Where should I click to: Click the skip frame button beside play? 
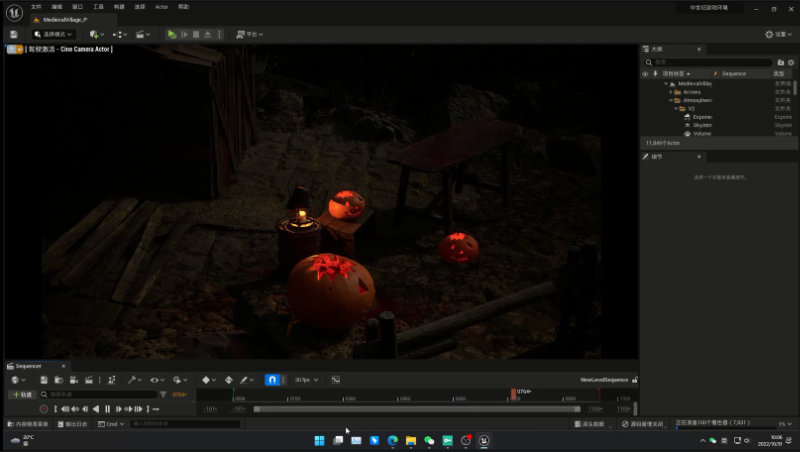(184, 34)
